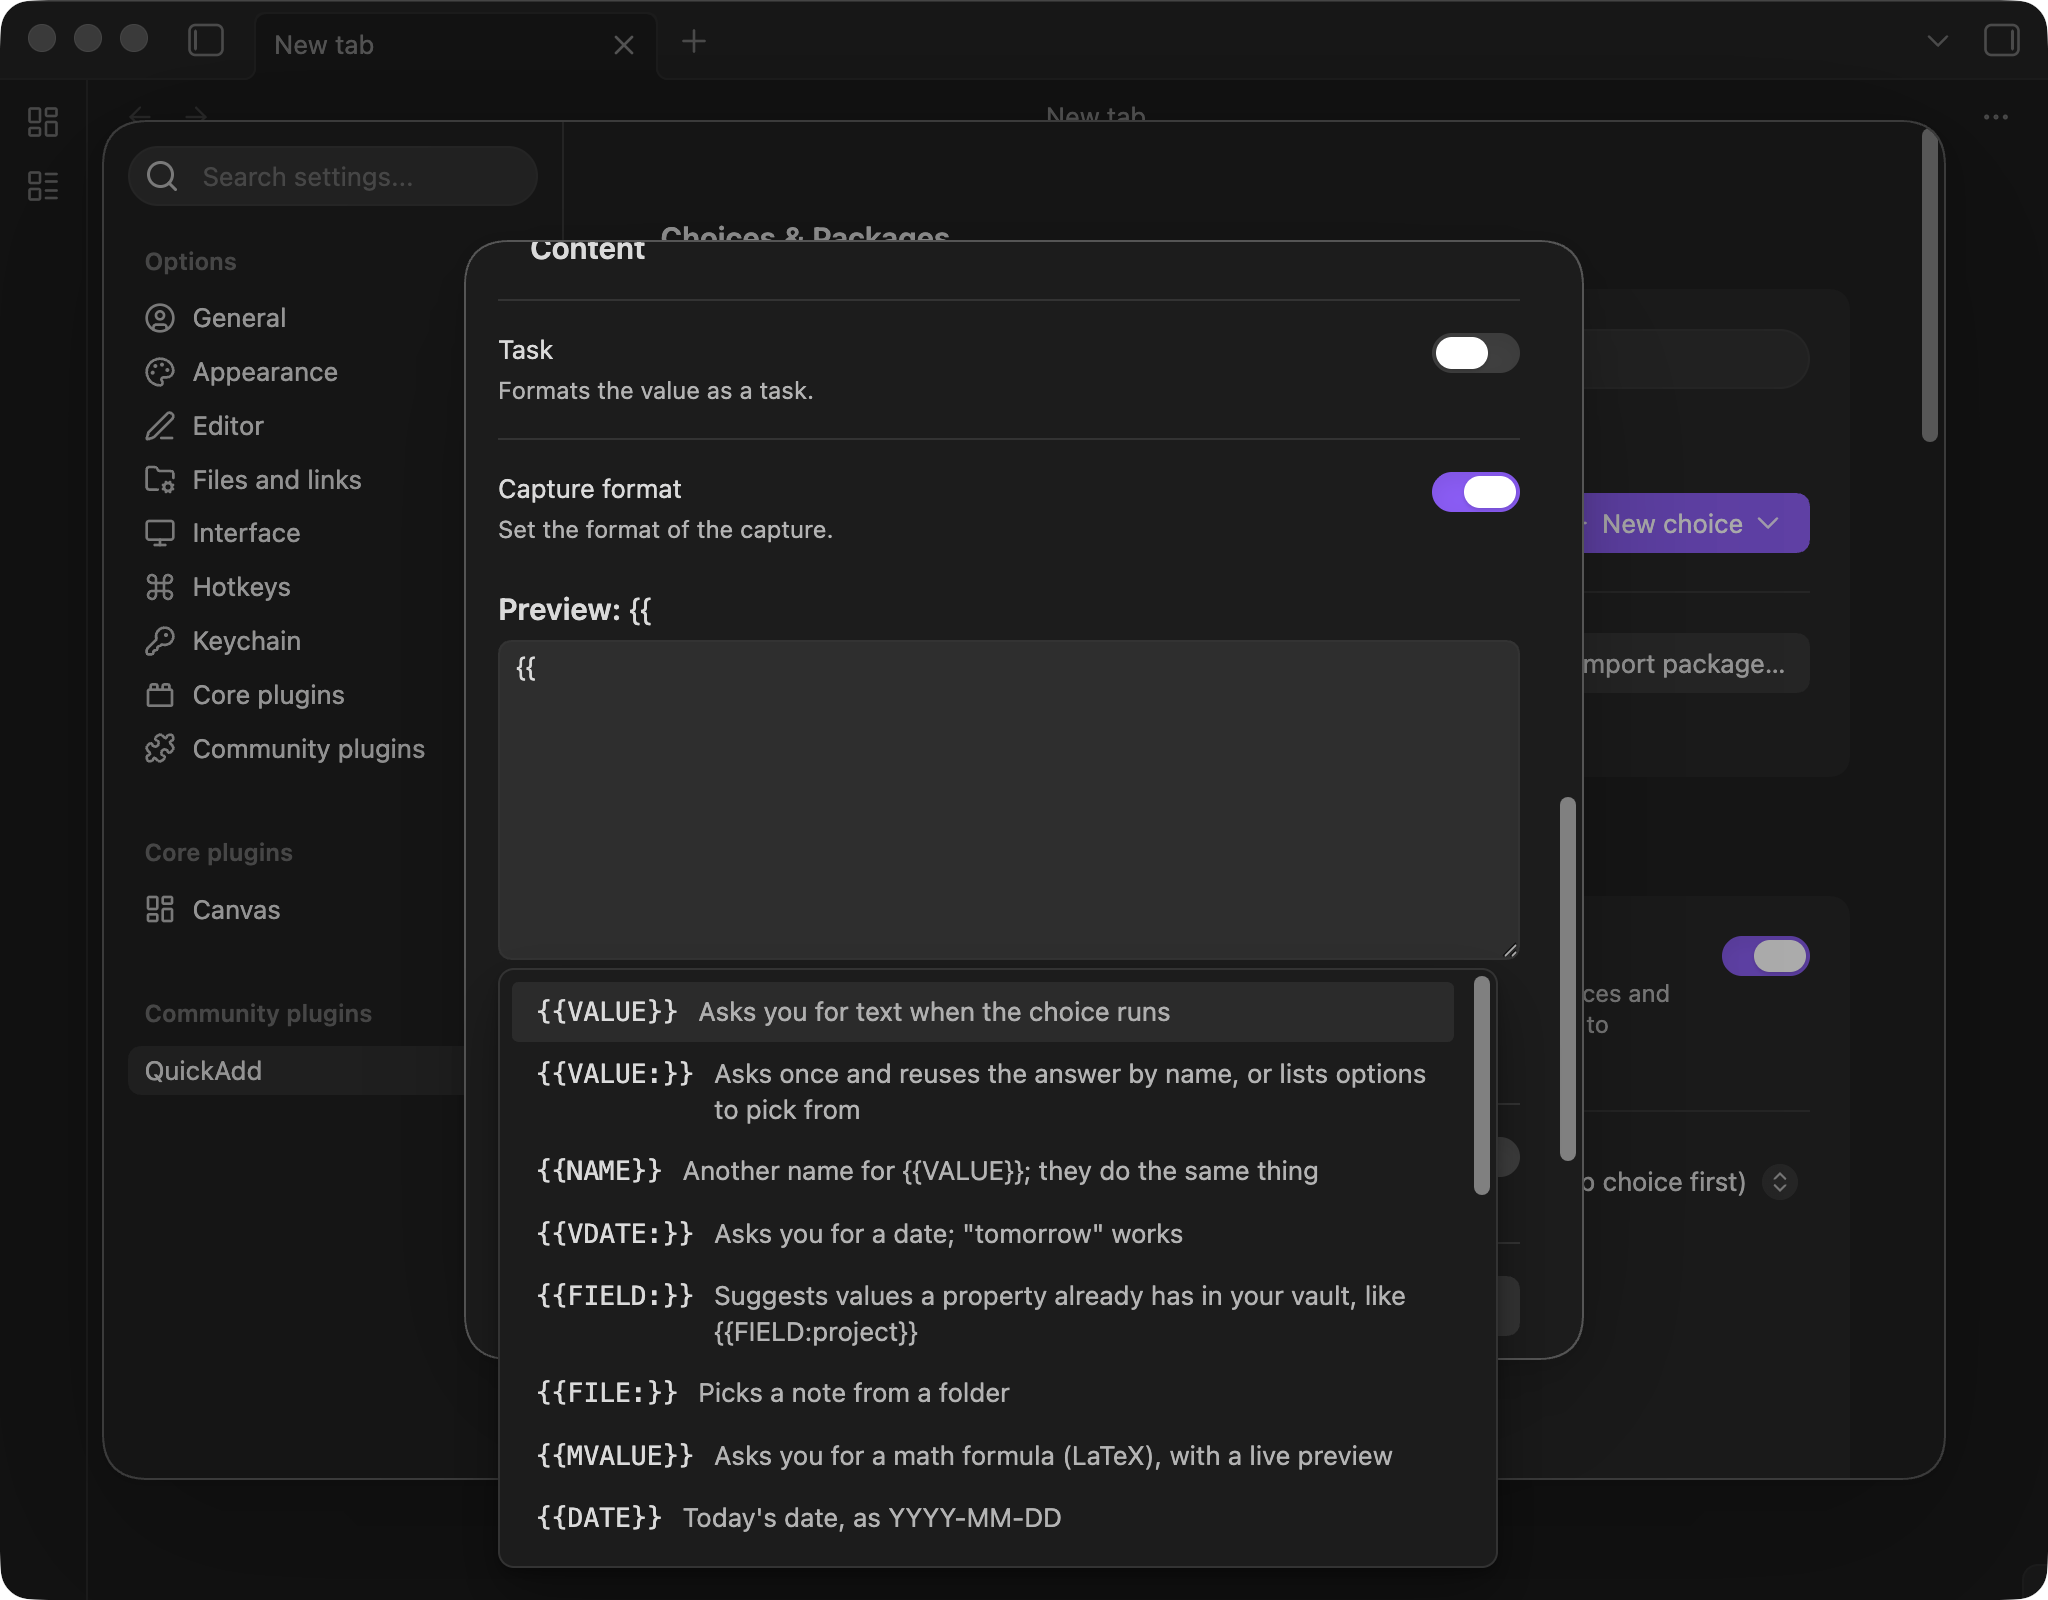Open the New choice dropdown
This screenshot has width=2048, height=1600.
1696,523
